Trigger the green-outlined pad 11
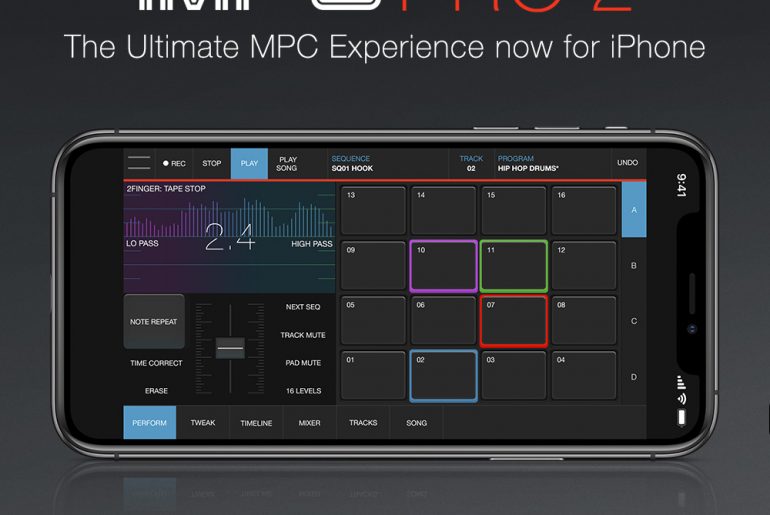770x515 pixels. tap(514, 266)
